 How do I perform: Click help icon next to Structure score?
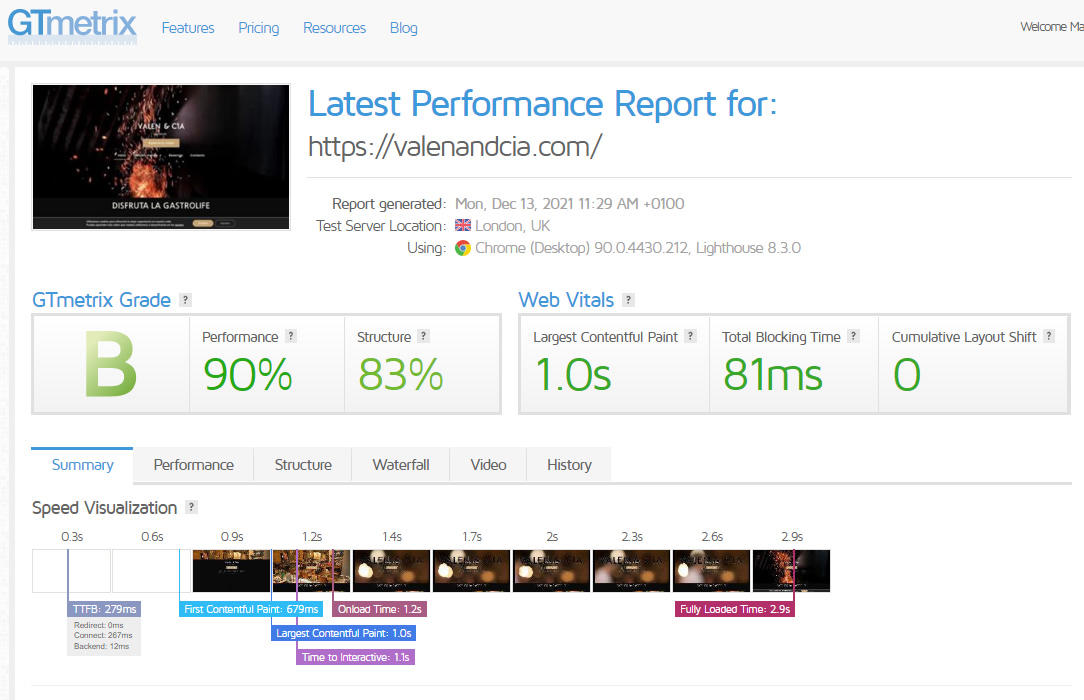point(424,336)
